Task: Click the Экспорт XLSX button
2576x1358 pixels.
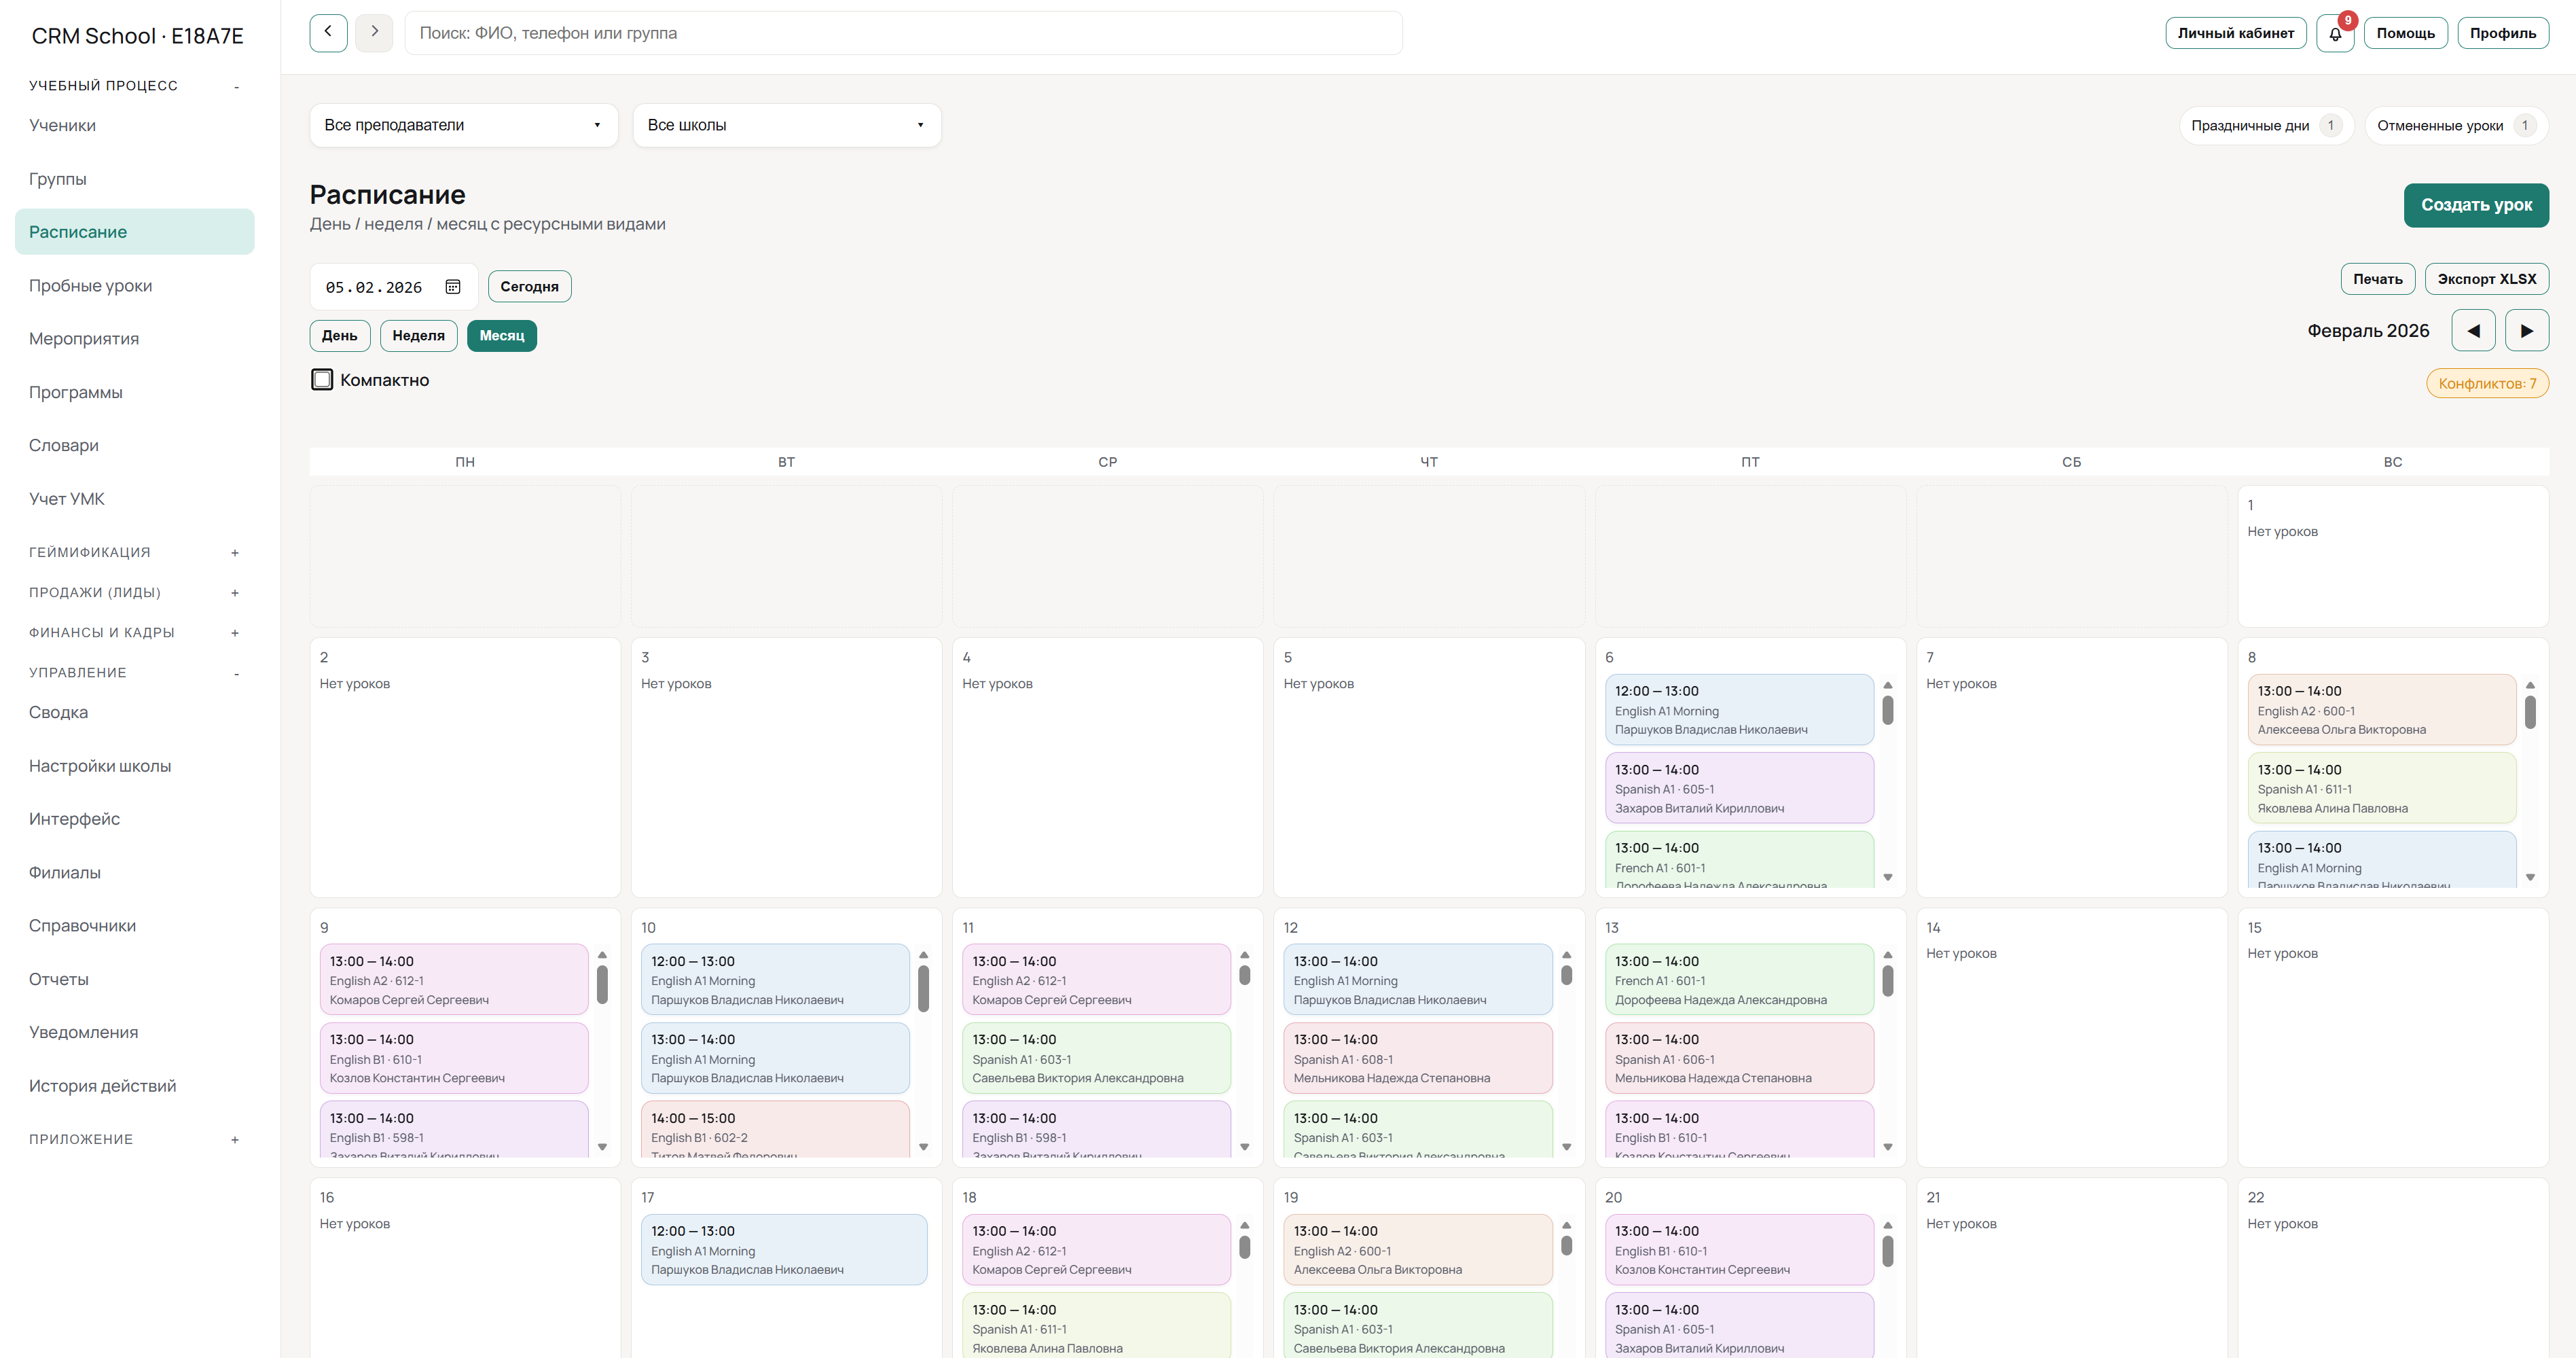Action: click(2486, 279)
